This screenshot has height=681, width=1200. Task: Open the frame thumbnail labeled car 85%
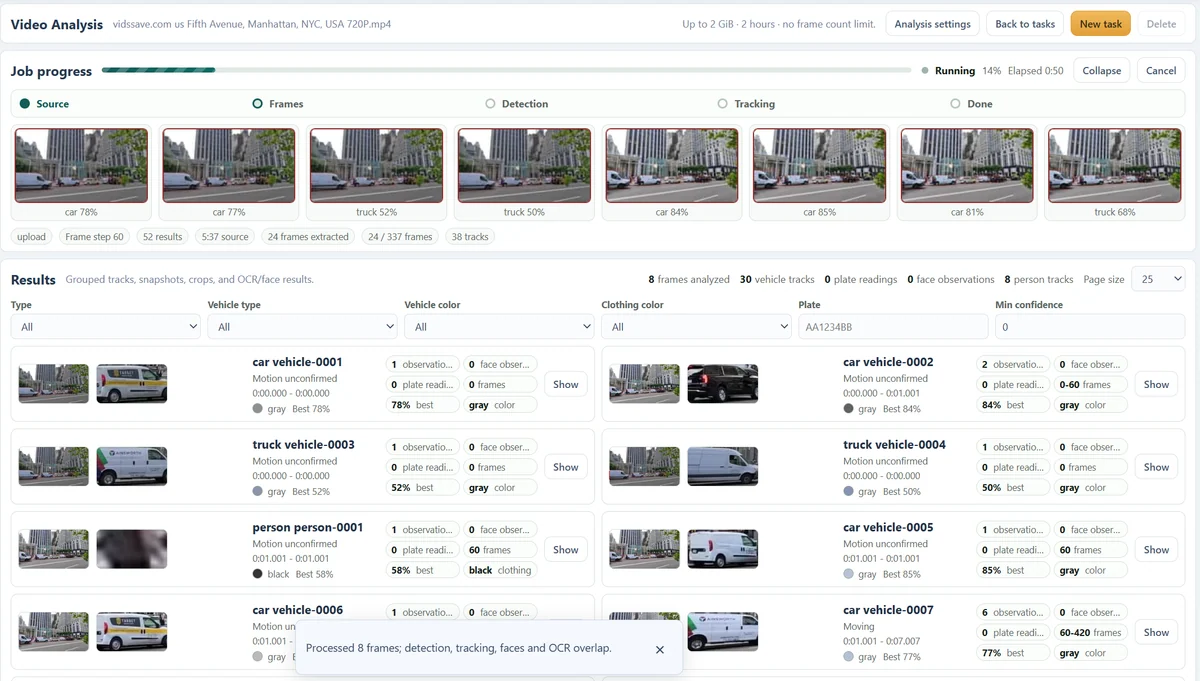tap(819, 166)
